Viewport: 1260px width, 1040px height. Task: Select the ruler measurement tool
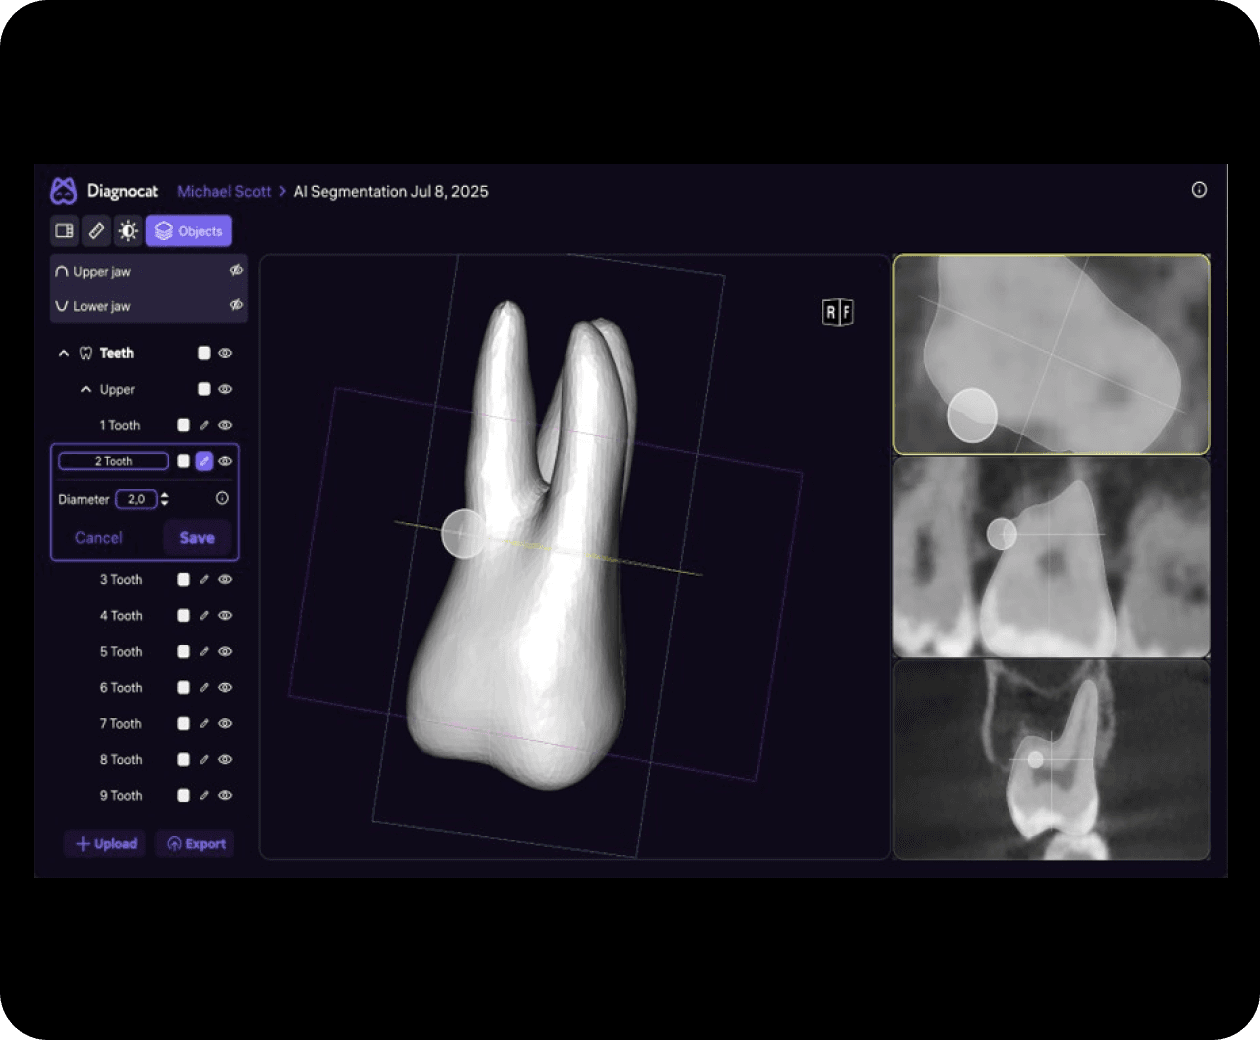pyautogui.click(x=96, y=231)
